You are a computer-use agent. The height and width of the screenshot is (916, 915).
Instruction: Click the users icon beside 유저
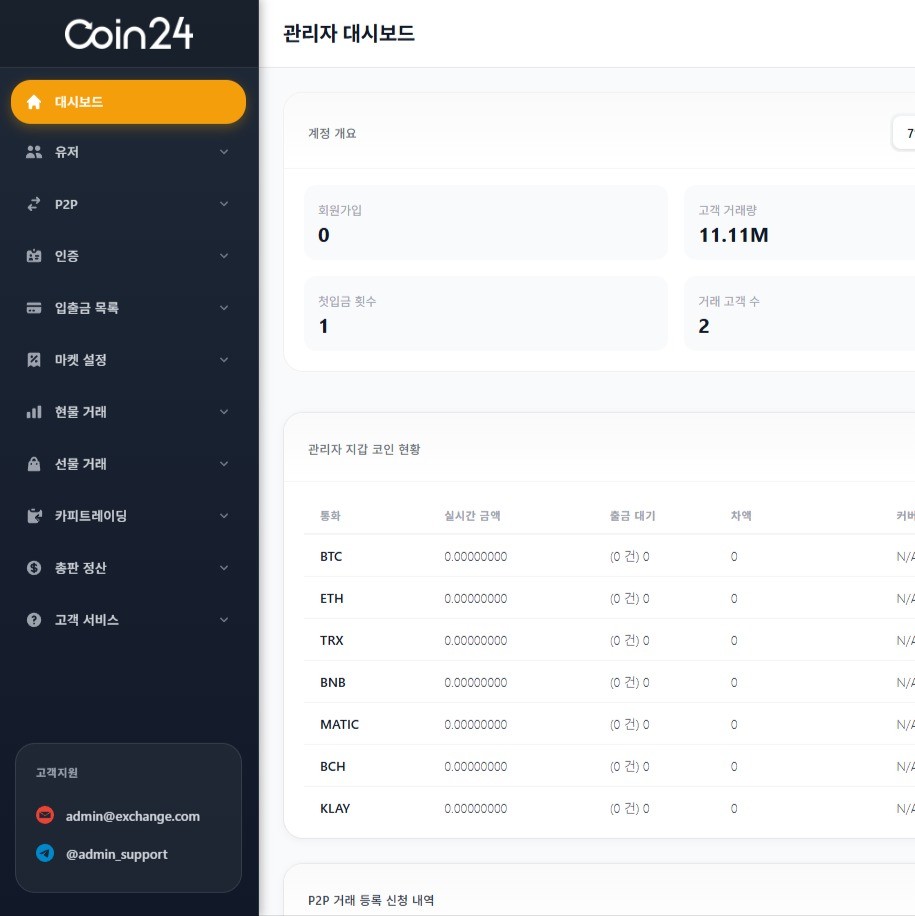pyautogui.click(x=34, y=152)
